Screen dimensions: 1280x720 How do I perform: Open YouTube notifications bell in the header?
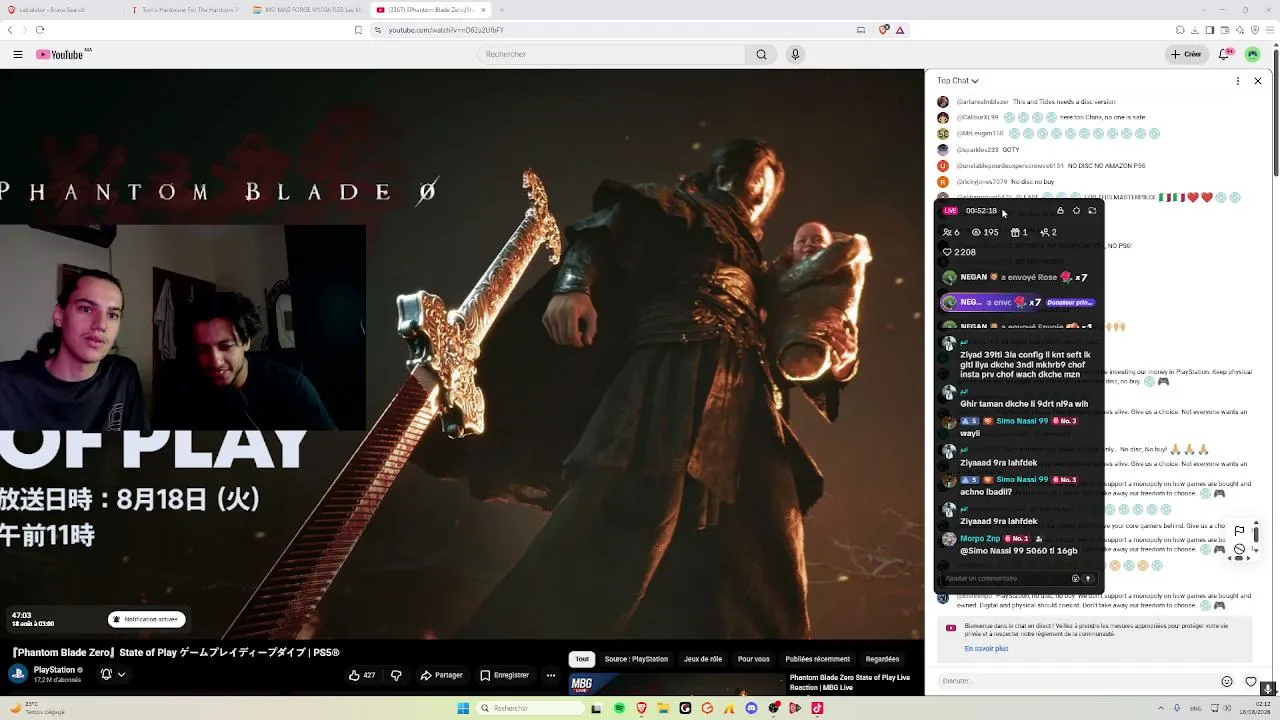1224,54
